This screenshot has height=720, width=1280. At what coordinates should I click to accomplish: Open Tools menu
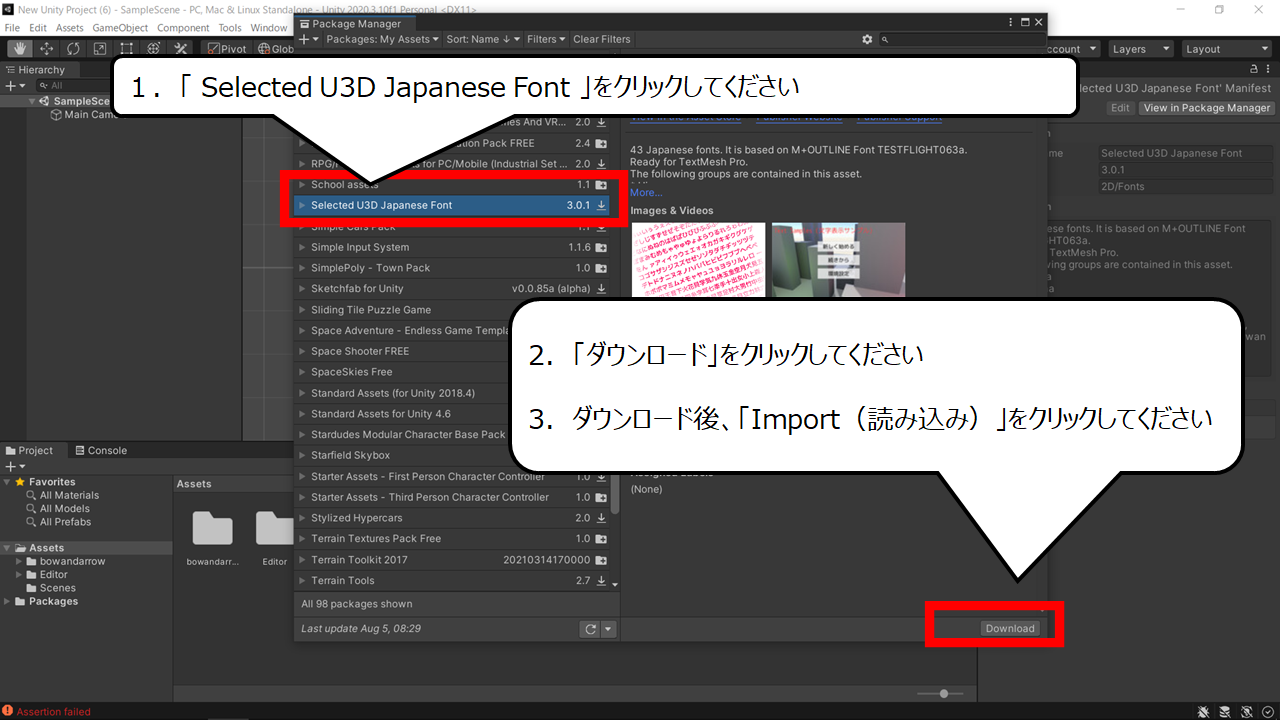(230, 28)
